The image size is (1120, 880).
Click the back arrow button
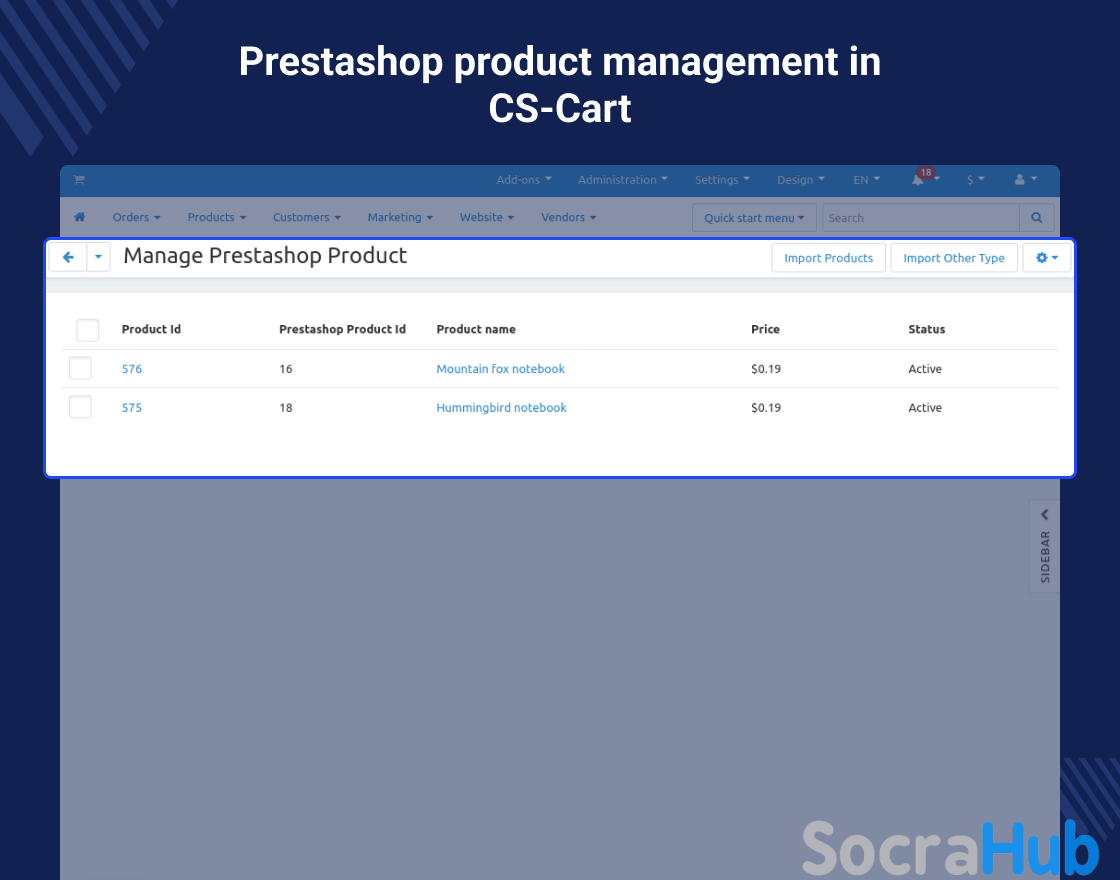[68, 257]
